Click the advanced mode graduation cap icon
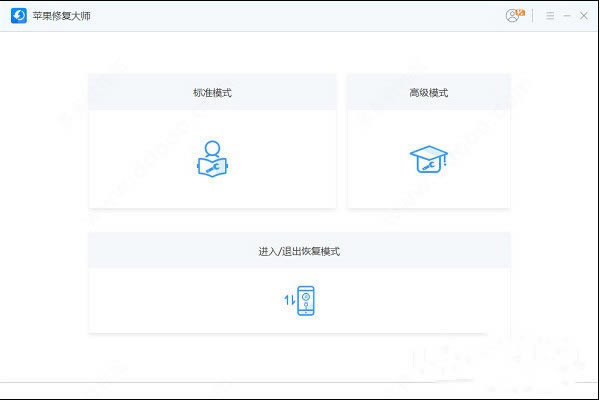 click(x=429, y=159)
